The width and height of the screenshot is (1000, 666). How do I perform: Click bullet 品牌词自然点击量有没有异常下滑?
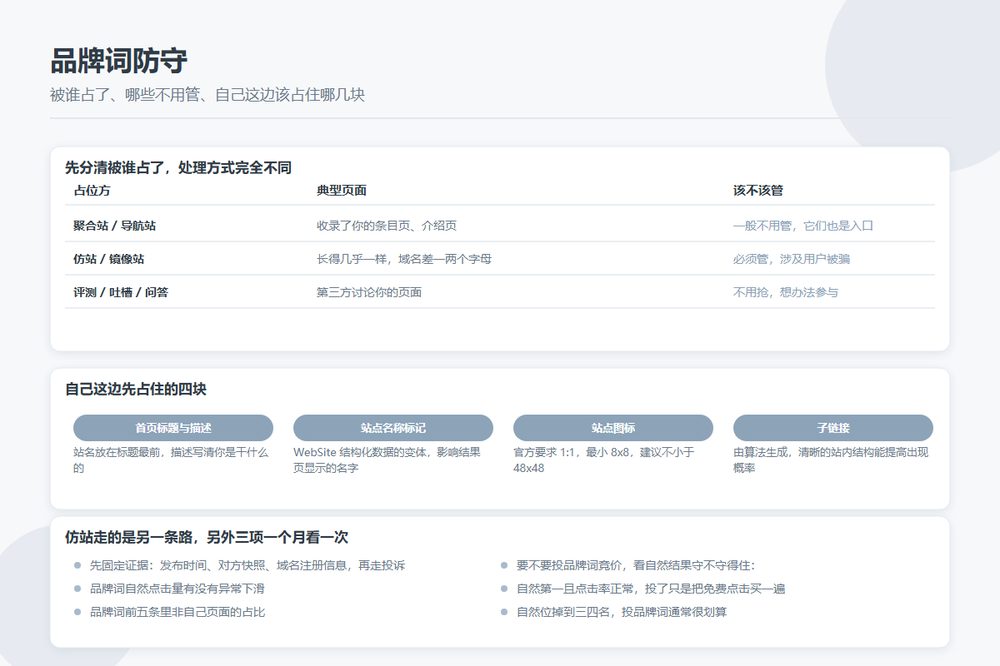coord(177,588)
